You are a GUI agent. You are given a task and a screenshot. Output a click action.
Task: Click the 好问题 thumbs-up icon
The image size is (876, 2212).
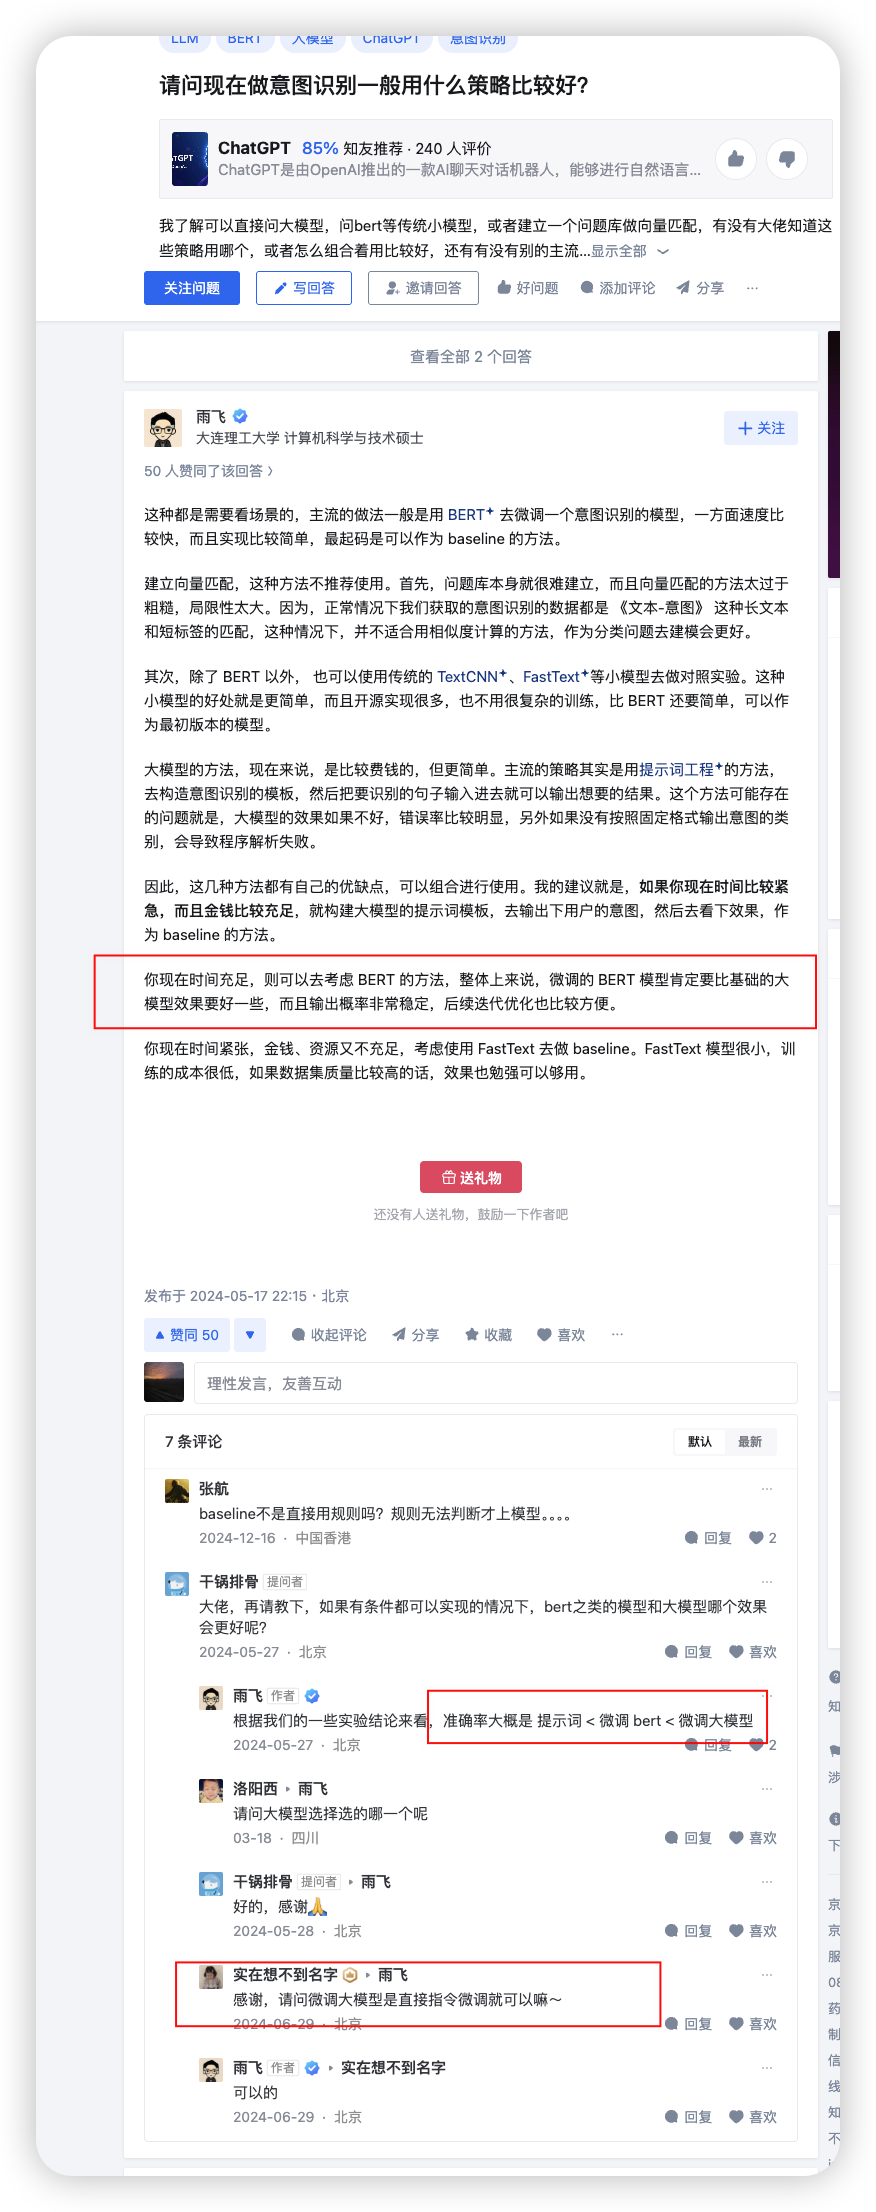504,288
